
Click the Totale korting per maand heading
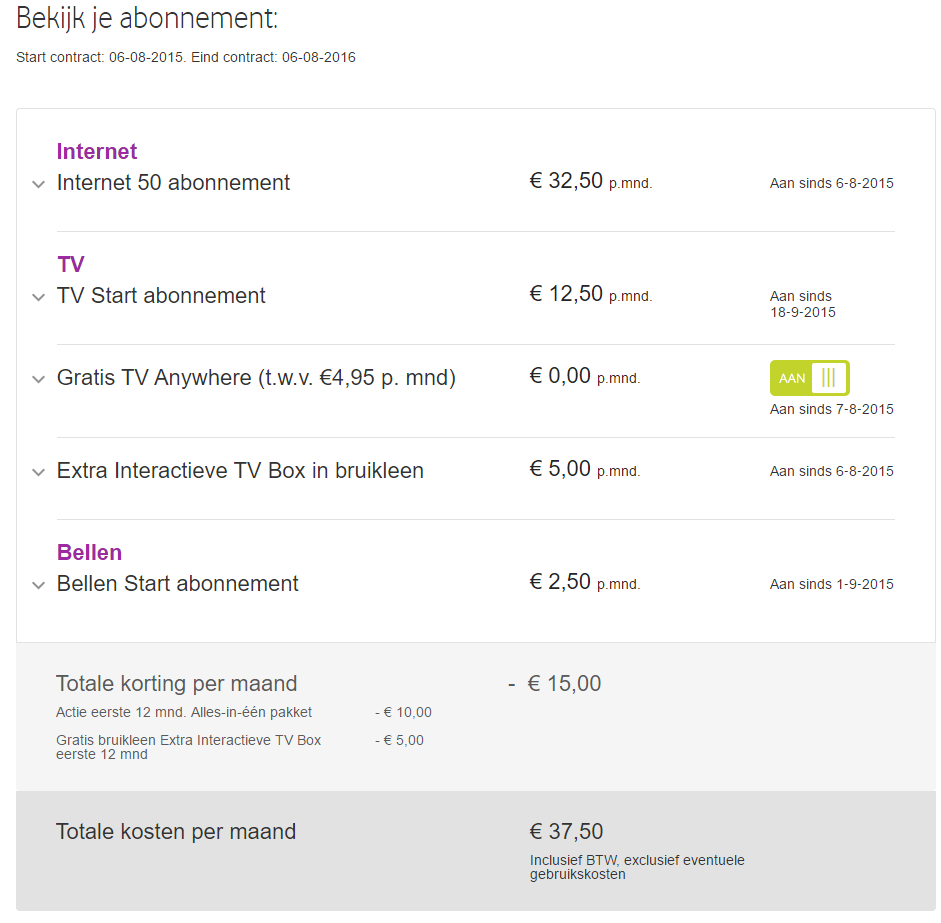[176, 684]
